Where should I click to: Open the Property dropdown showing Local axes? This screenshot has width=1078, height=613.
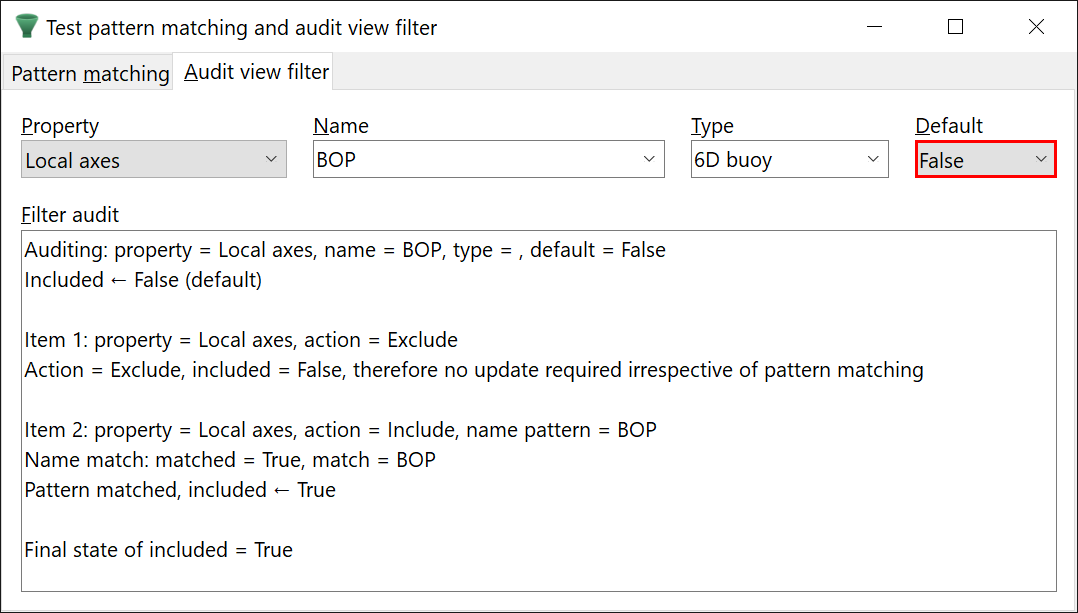point(153,160)
